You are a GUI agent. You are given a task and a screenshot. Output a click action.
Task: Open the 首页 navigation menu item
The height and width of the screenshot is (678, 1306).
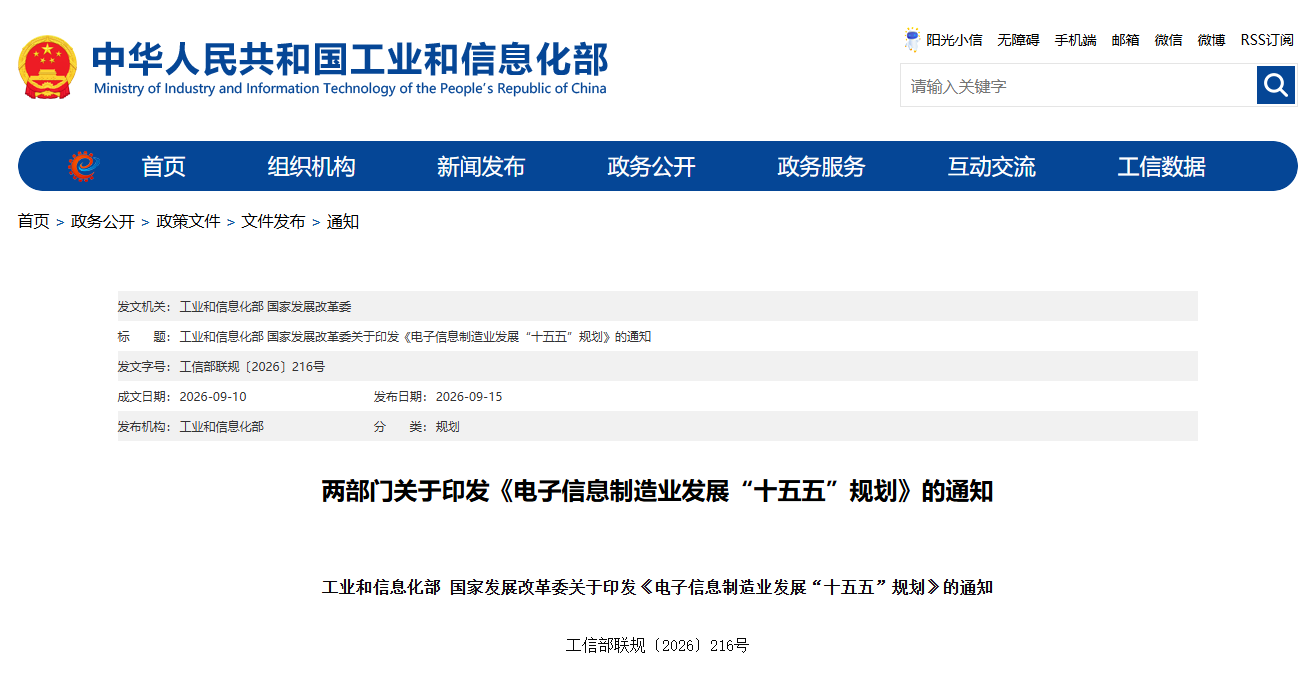pos(163,167)
